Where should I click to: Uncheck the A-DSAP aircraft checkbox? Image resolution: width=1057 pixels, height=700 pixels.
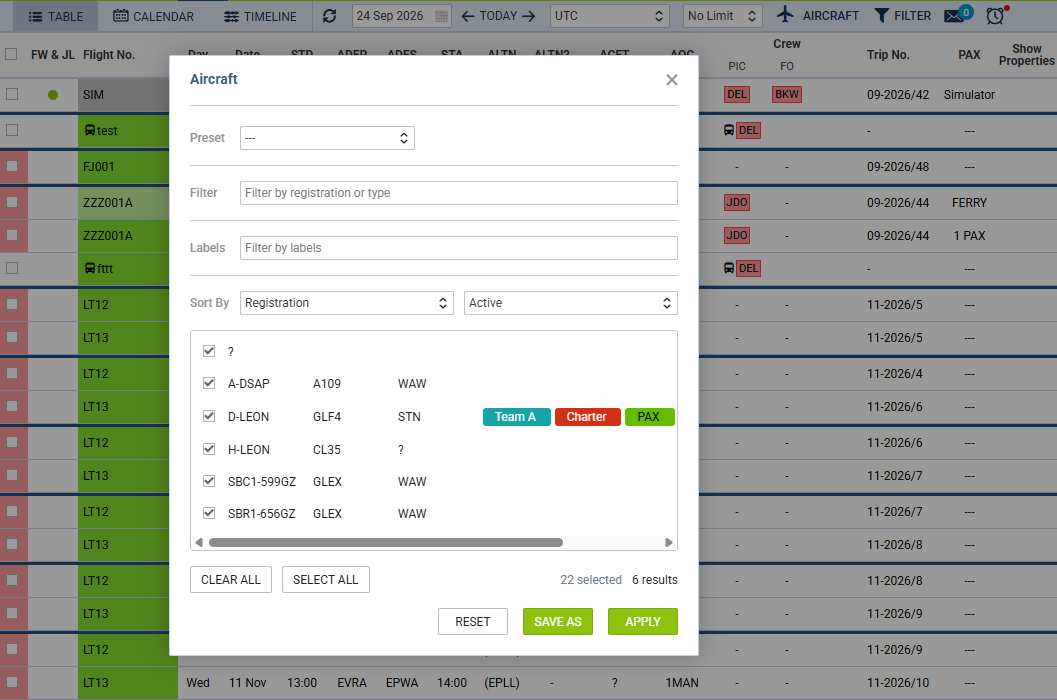coord(209,383)
